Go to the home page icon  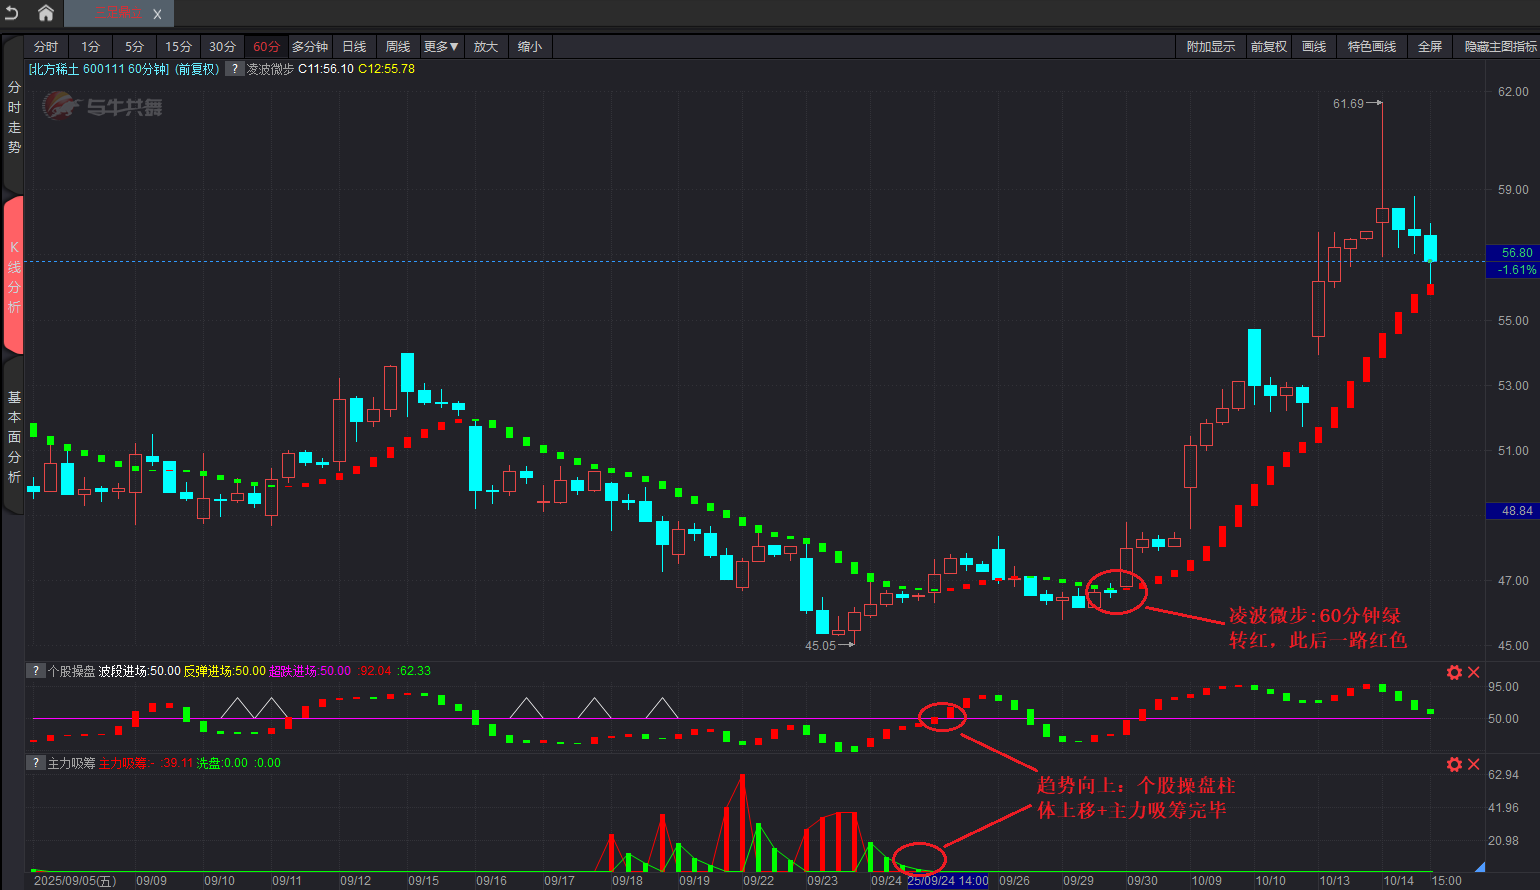point(46,13)
